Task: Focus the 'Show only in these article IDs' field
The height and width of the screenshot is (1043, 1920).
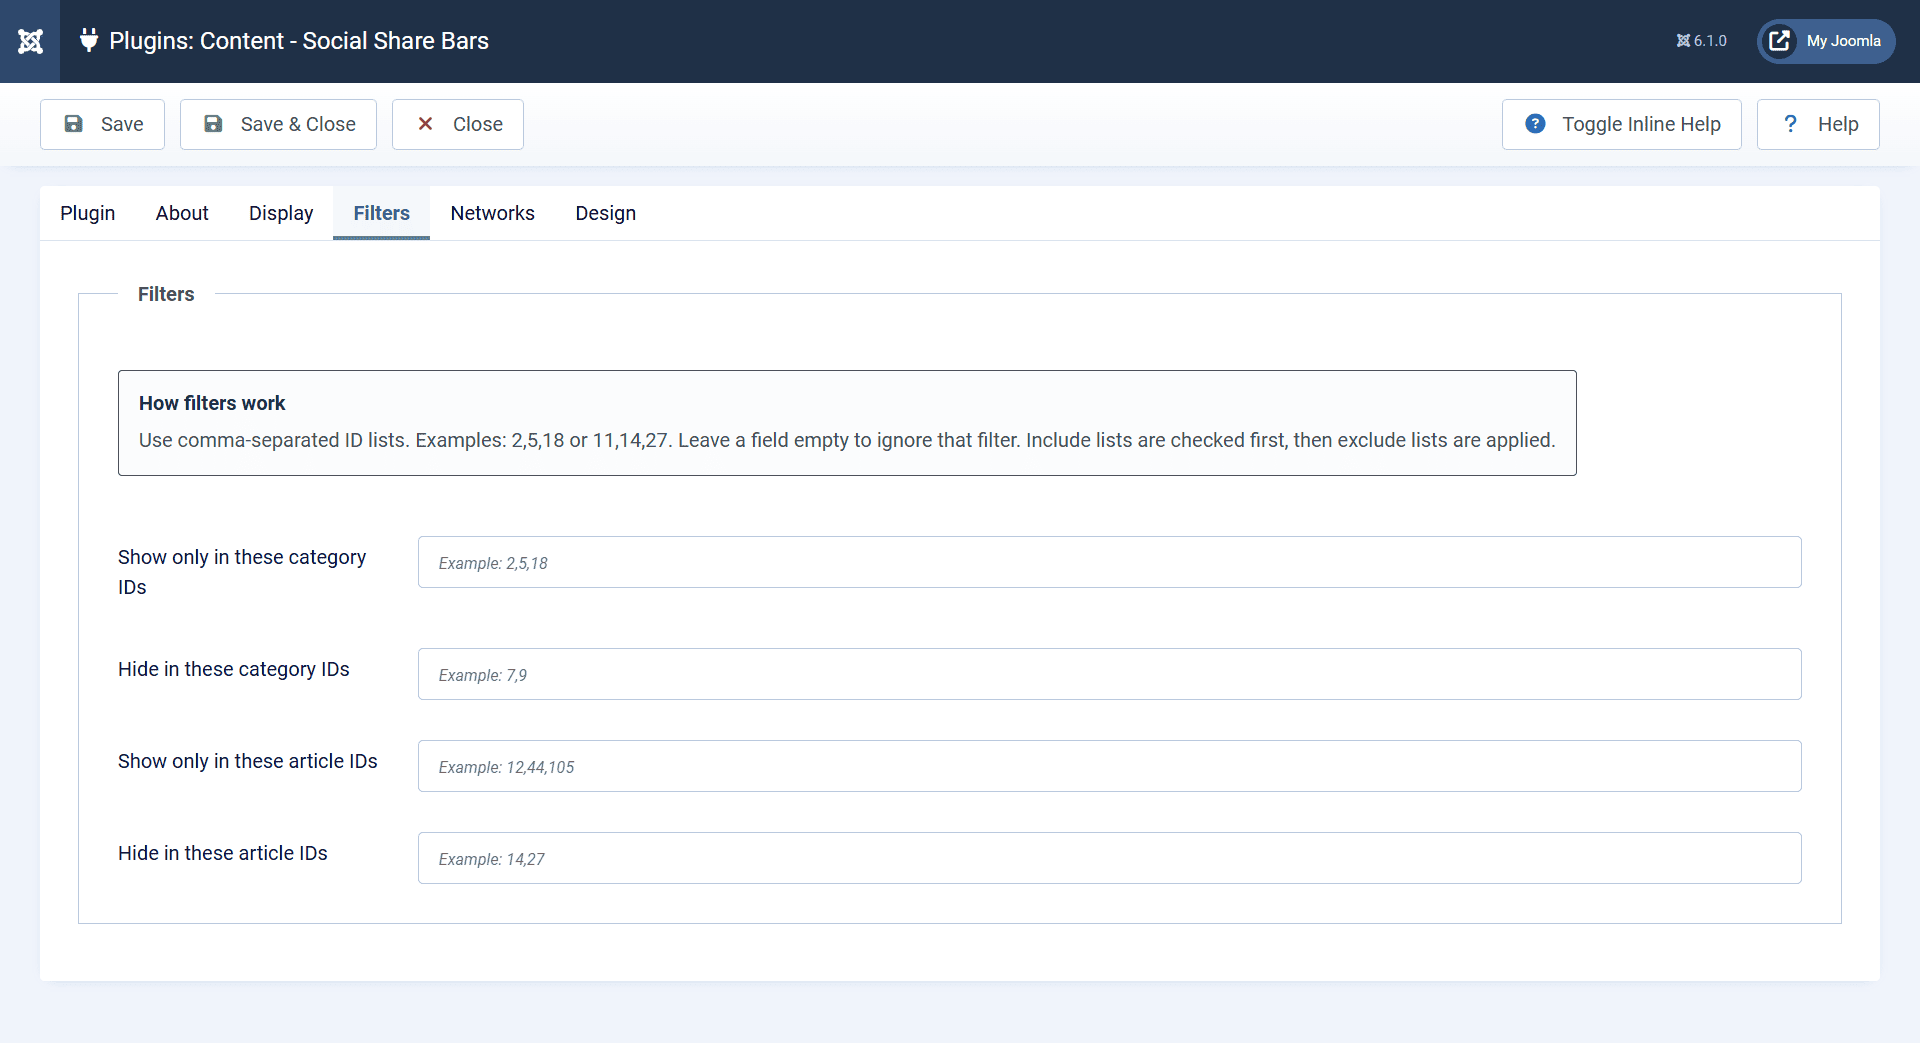Action: [1109, 766]
